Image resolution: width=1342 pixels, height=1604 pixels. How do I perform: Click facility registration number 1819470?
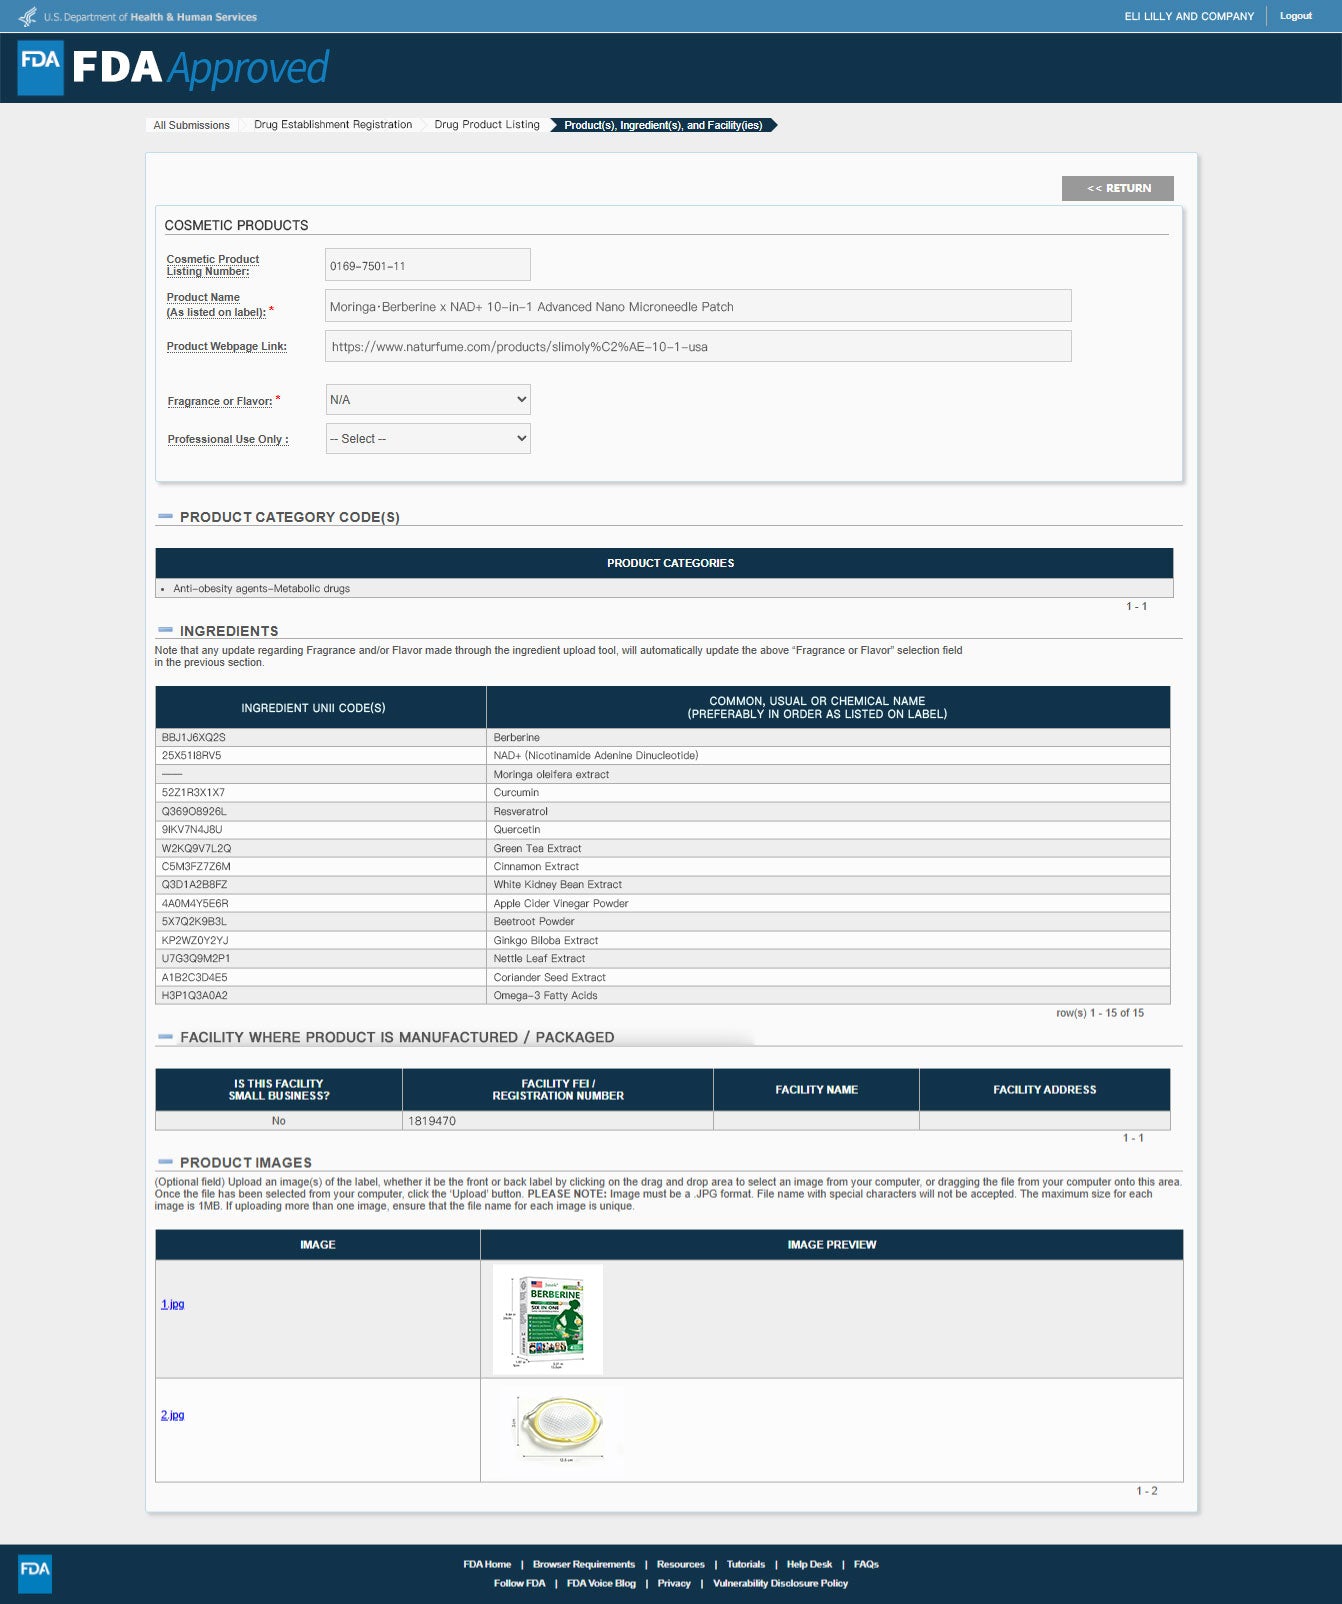[432, 1121]
